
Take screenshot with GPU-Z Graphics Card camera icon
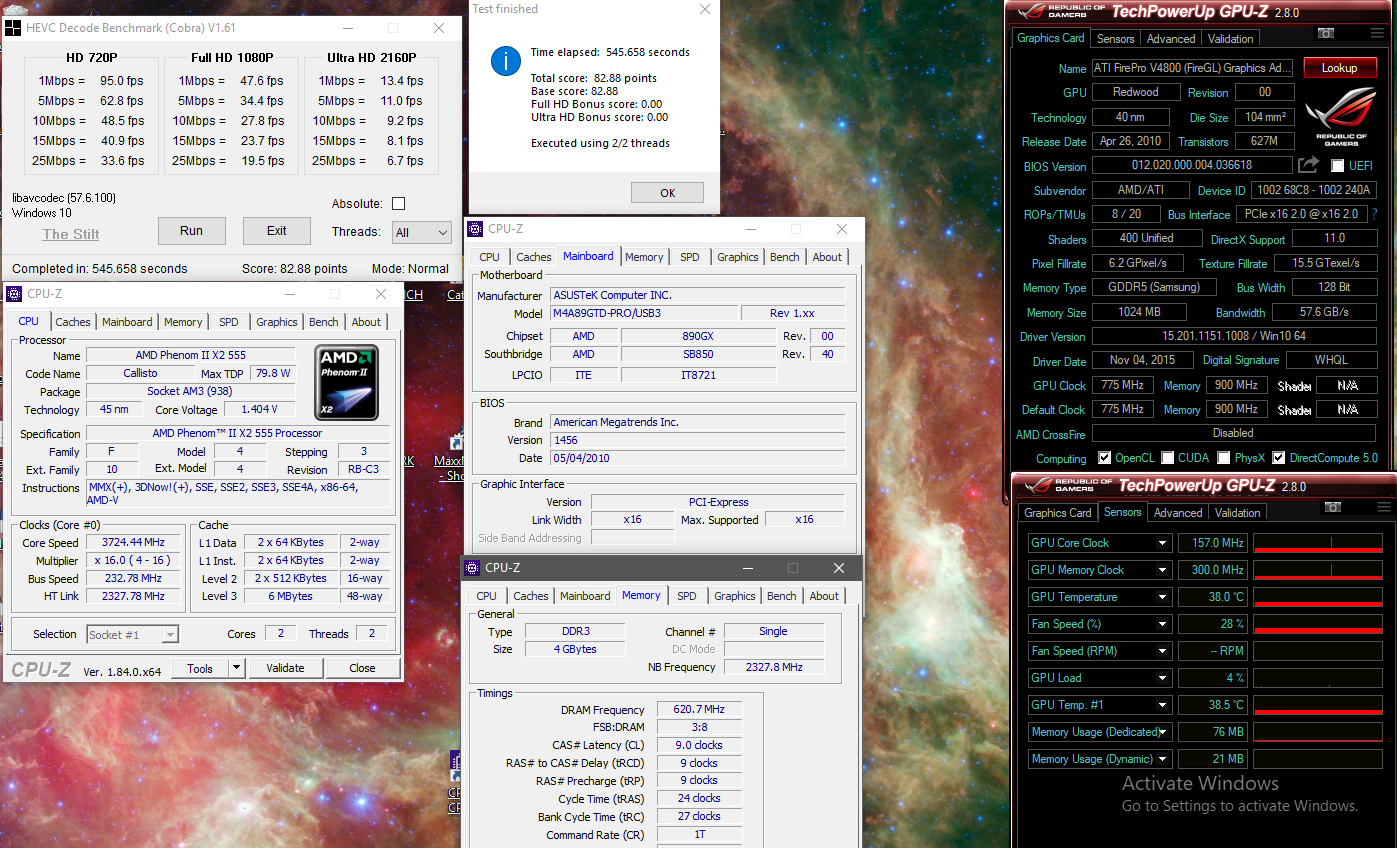tap(1326, 33)
